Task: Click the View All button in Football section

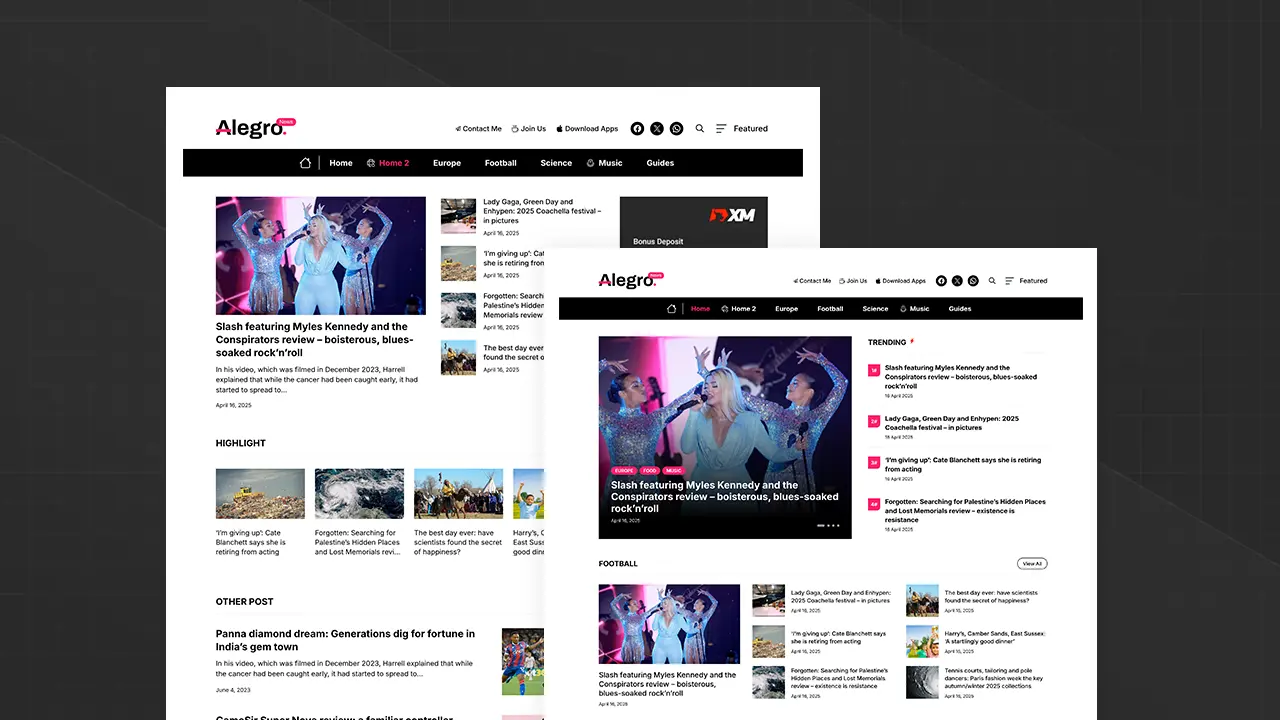Action: 1032,564
